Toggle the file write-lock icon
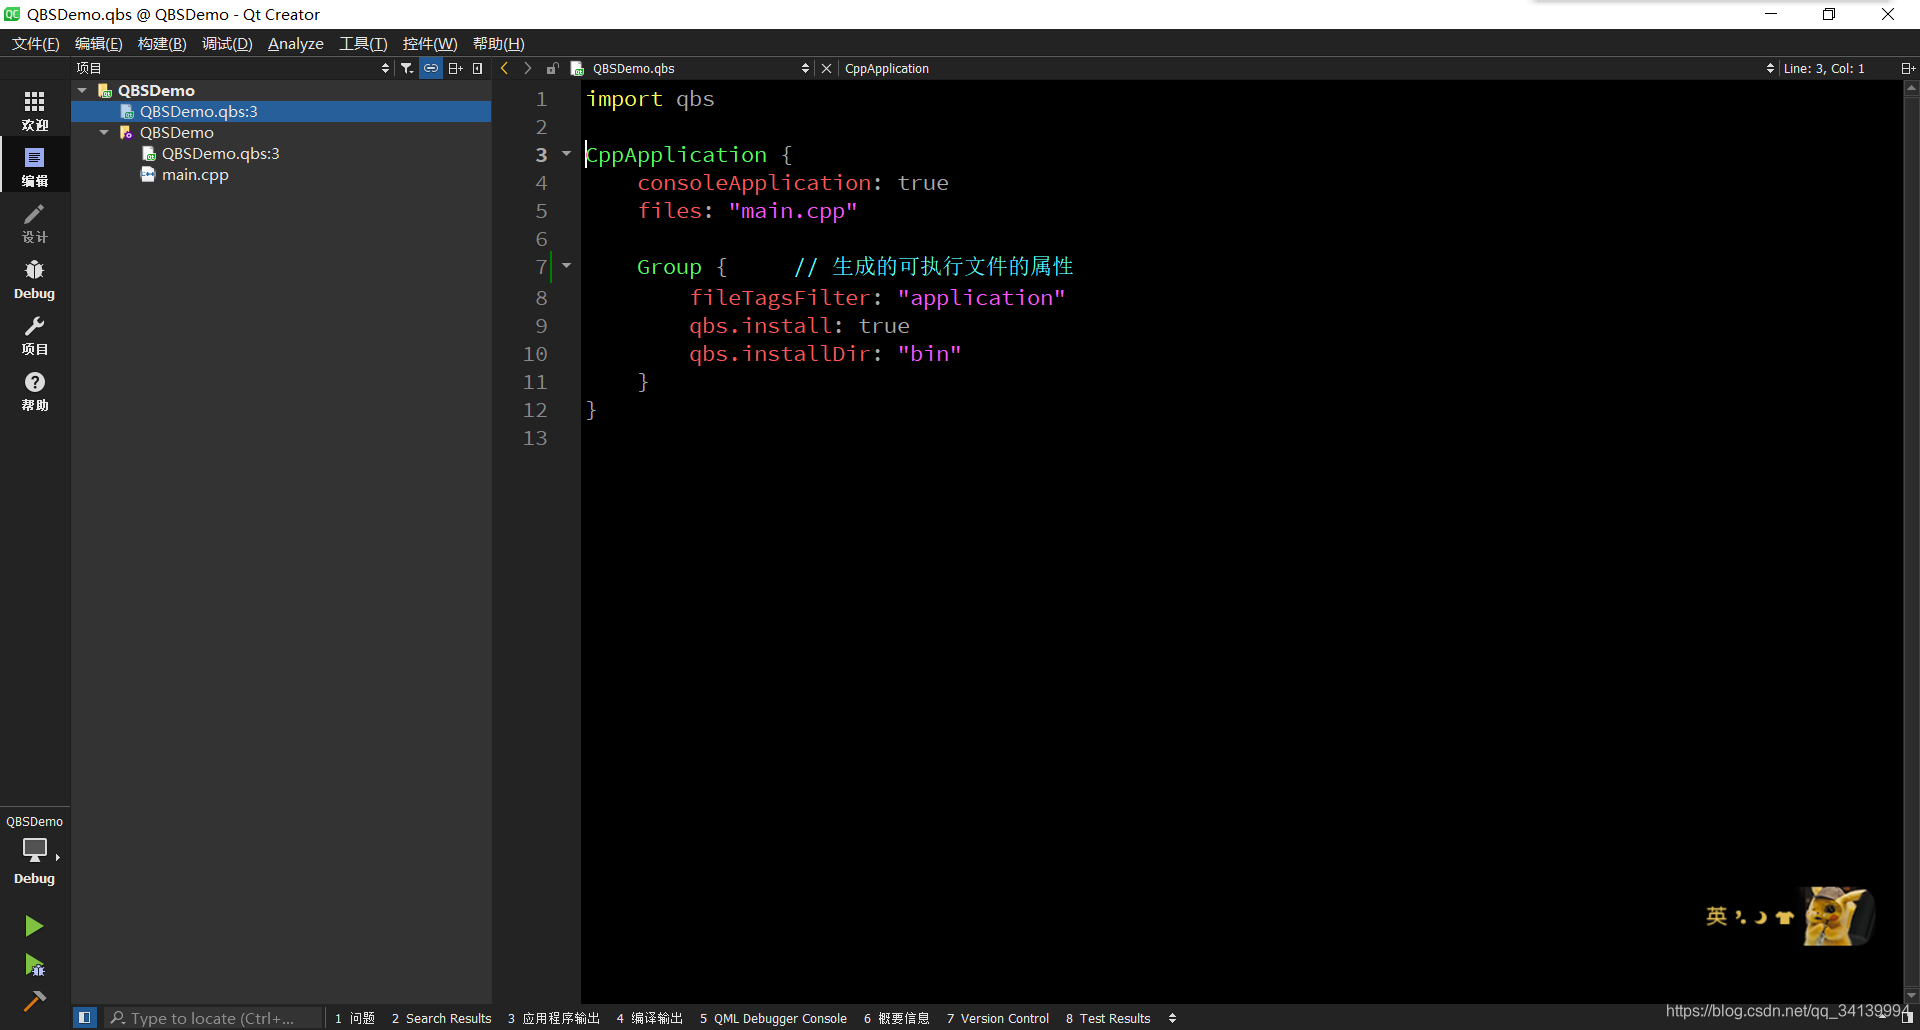1920x1030 pixels. tap(552, 68)
